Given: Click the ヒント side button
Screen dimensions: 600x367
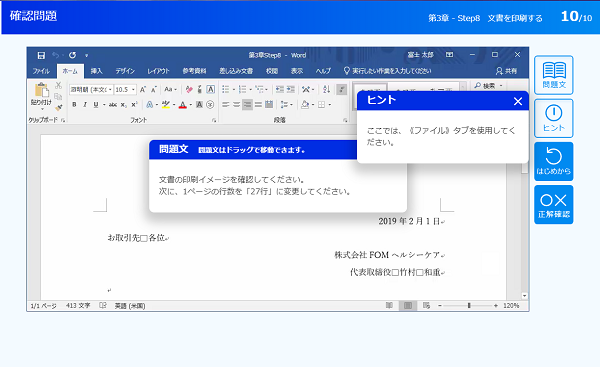Looking at the screenshot, I should tap(554, 118).
